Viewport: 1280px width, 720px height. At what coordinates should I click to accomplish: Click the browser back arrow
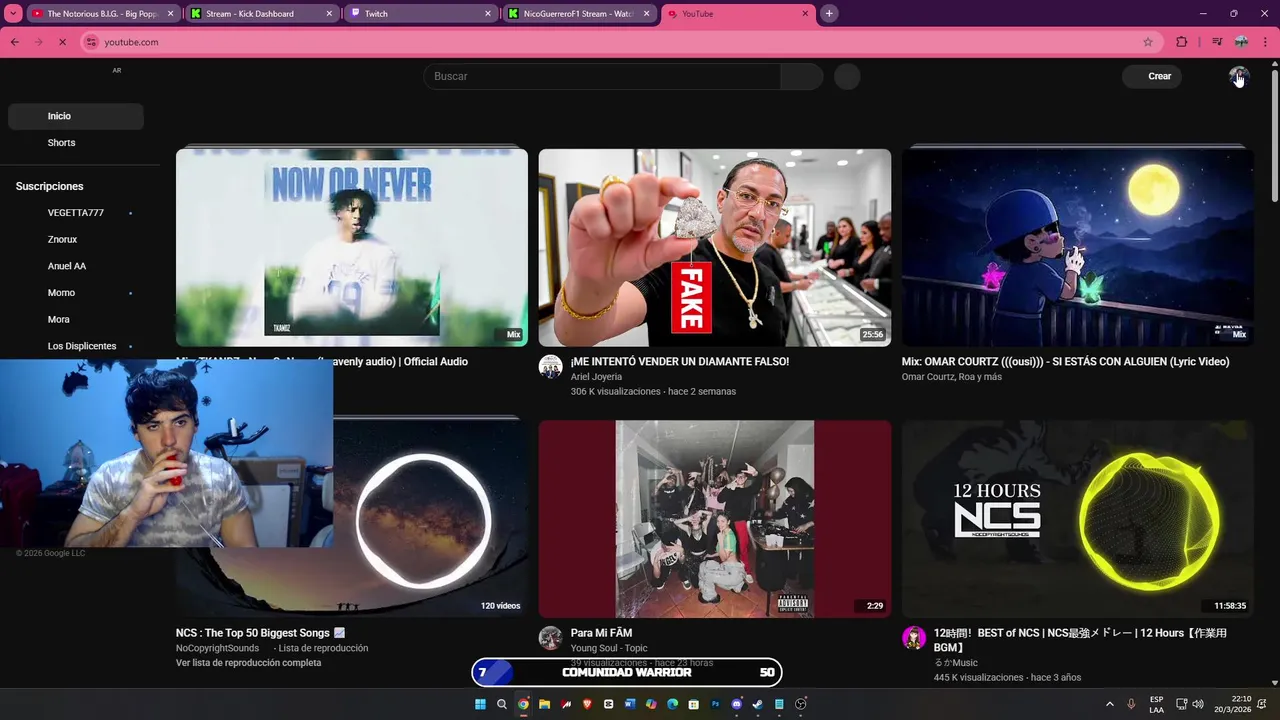click(x=15, y=42)
